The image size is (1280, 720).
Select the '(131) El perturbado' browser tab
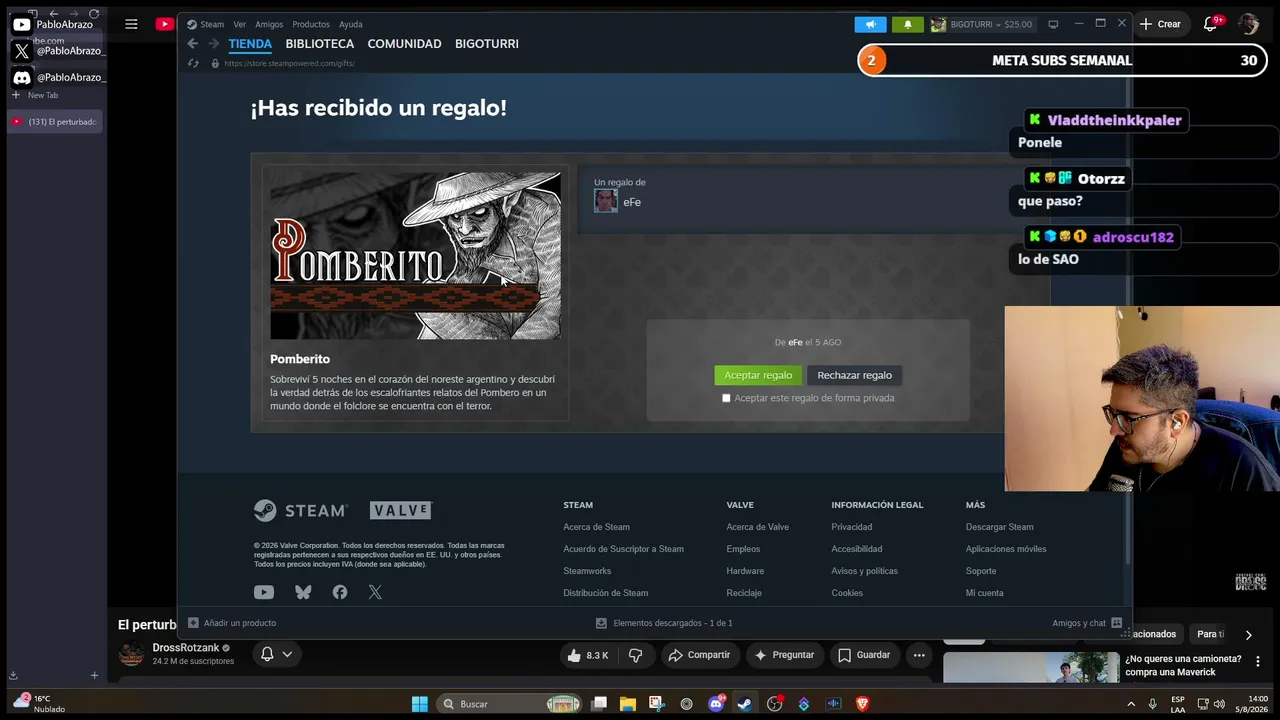pos(54,122)
